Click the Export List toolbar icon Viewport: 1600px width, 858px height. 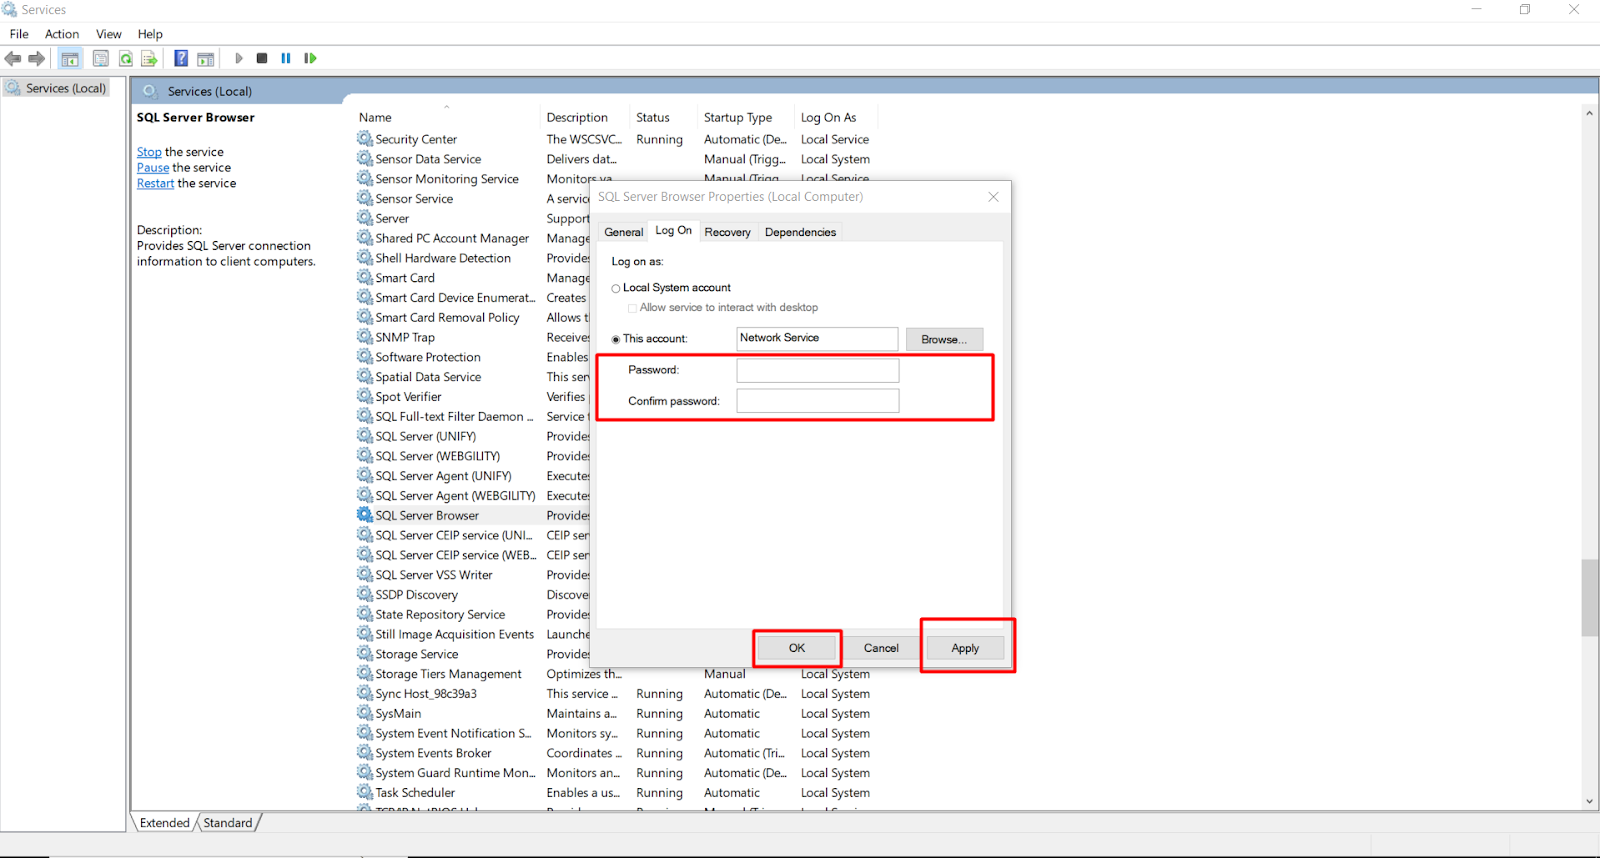(x=149, y=59)
